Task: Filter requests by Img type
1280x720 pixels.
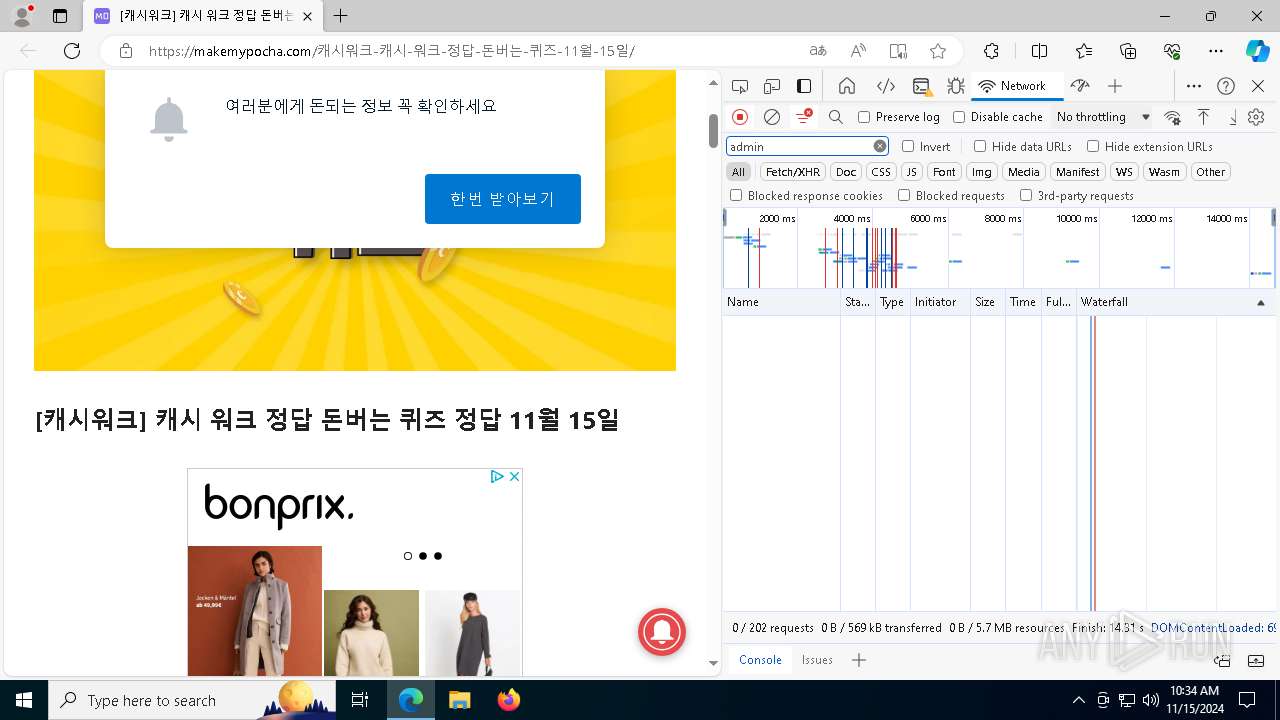Action: (x=982, y=172)
